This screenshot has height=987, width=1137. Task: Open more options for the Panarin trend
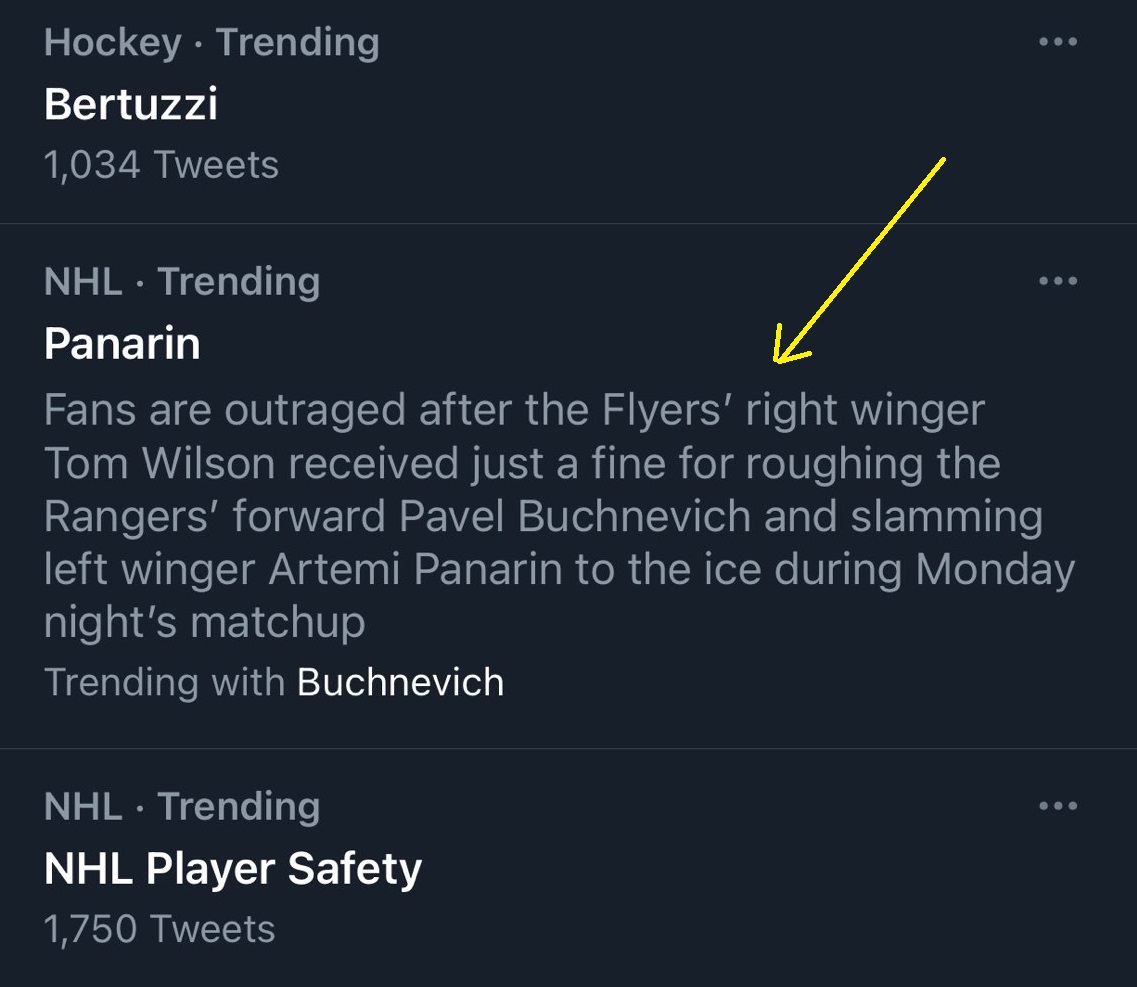click(1058, 281)
